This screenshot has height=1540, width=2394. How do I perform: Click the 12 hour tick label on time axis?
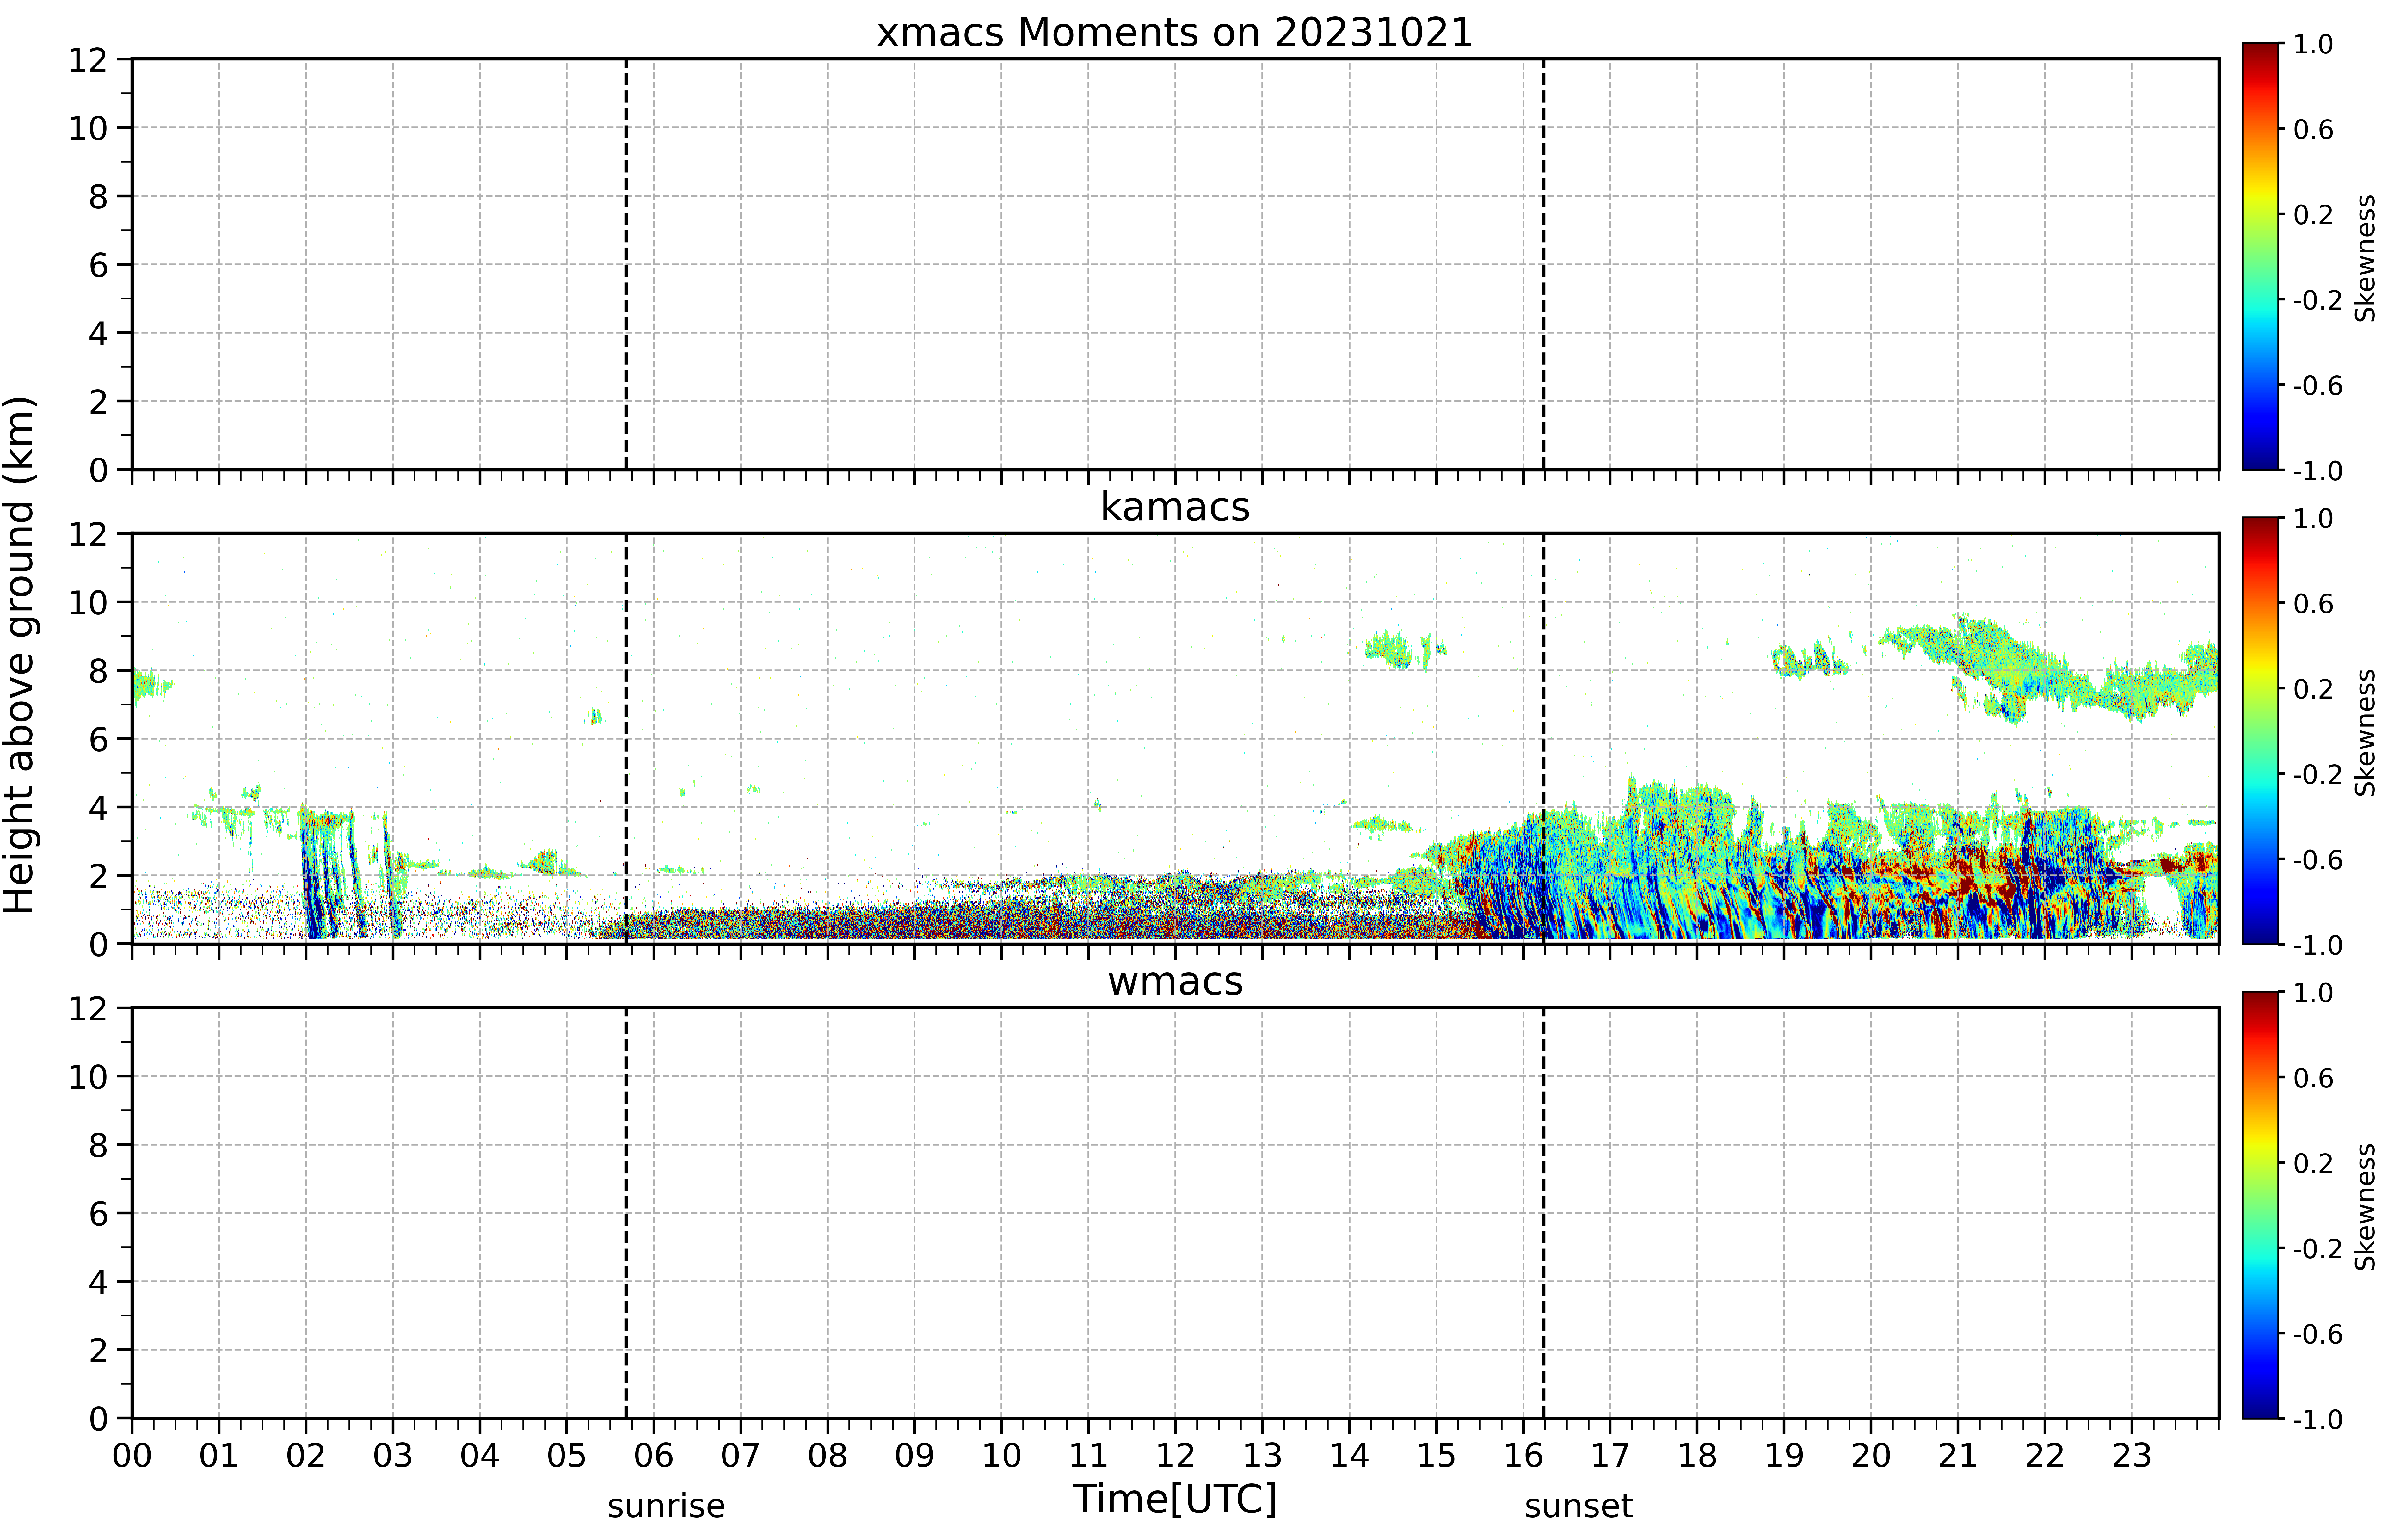pos(1175,1455)
